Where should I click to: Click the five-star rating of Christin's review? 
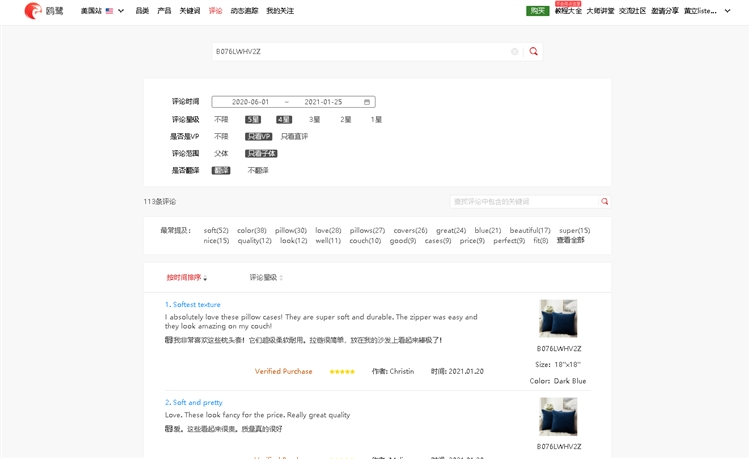342,372
